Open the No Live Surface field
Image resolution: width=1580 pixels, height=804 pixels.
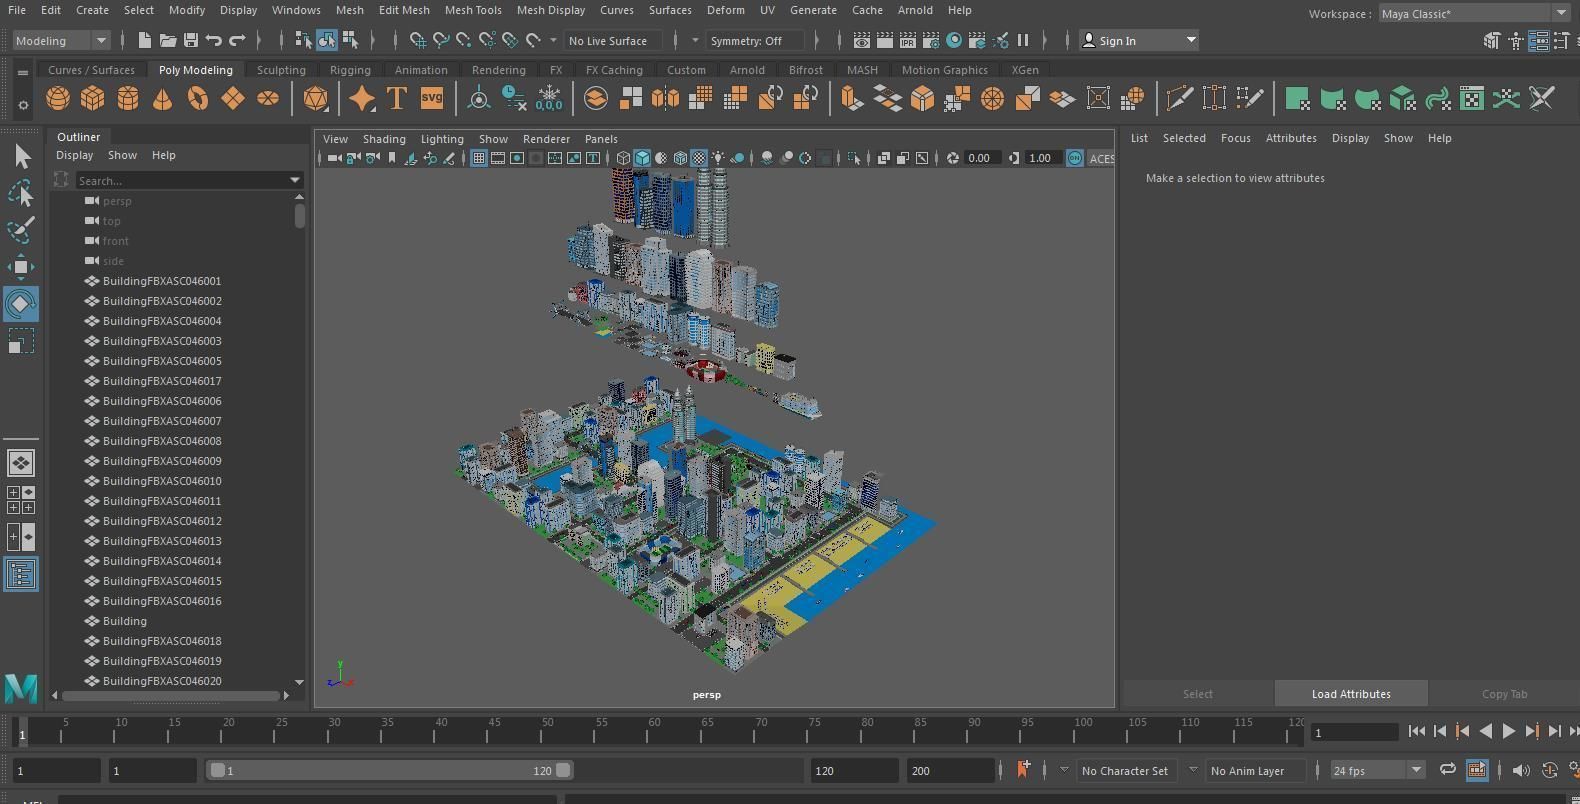point(613,40)
